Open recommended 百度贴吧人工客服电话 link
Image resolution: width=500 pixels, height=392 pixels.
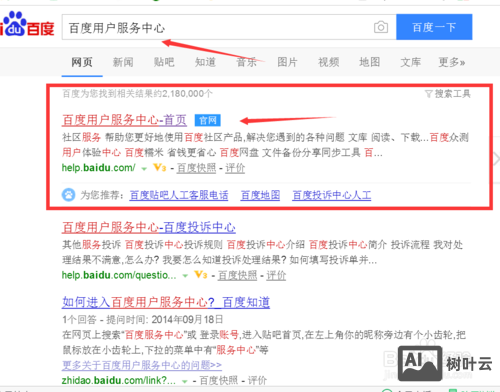[x=179, y=195]
